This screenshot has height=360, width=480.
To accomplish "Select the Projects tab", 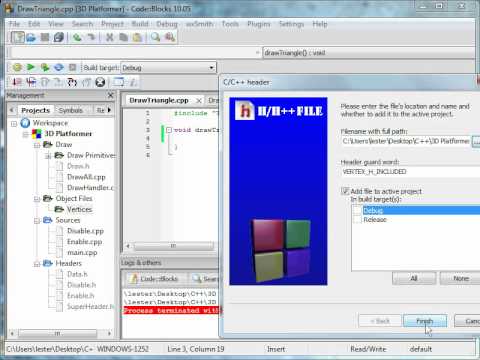I will click(x=35, y=110).
